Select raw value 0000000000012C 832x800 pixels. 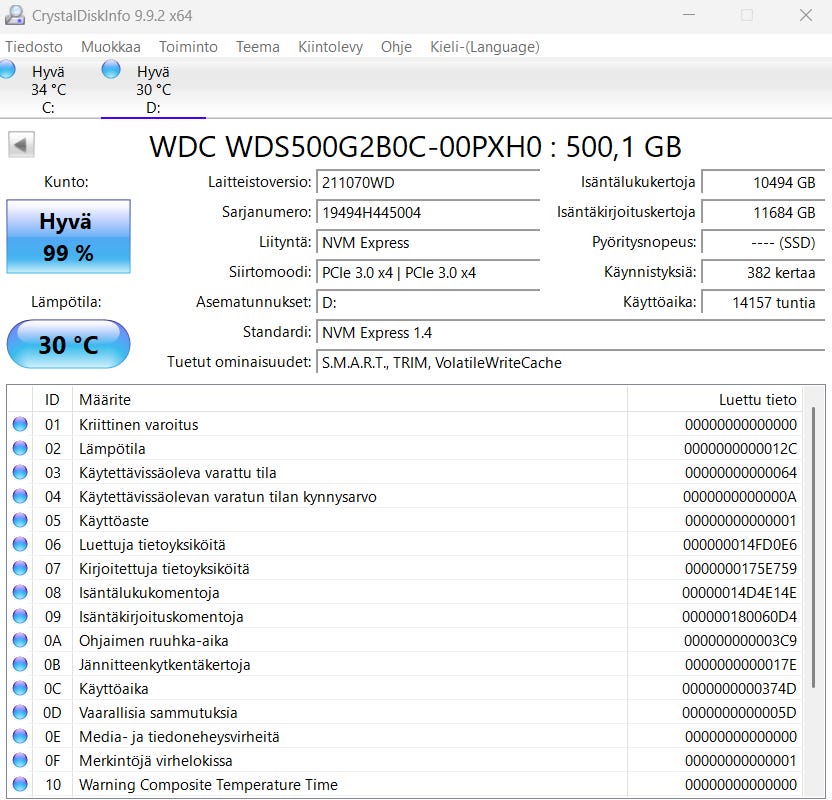click(740, 449)
